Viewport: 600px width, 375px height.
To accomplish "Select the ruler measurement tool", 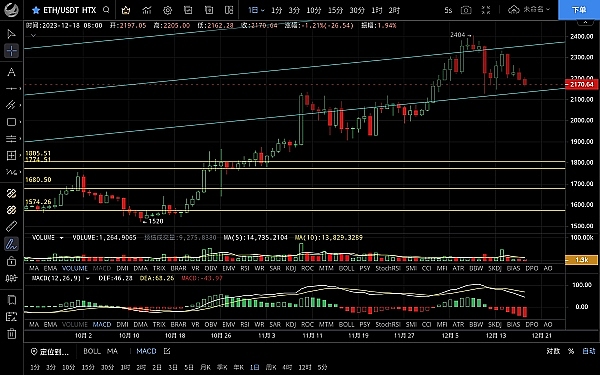I will click(11, 226).
